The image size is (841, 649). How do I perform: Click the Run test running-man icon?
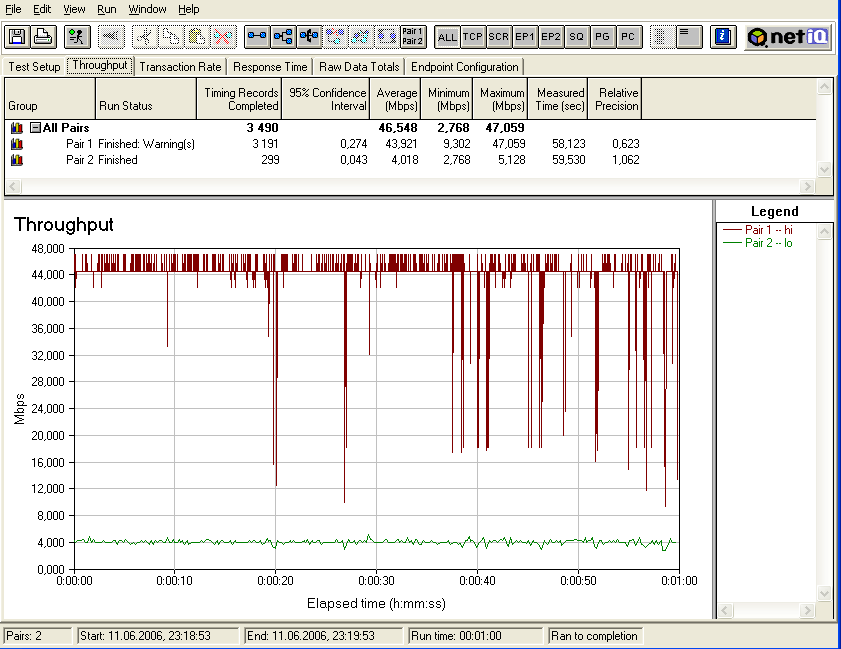[x=76, y=37]
